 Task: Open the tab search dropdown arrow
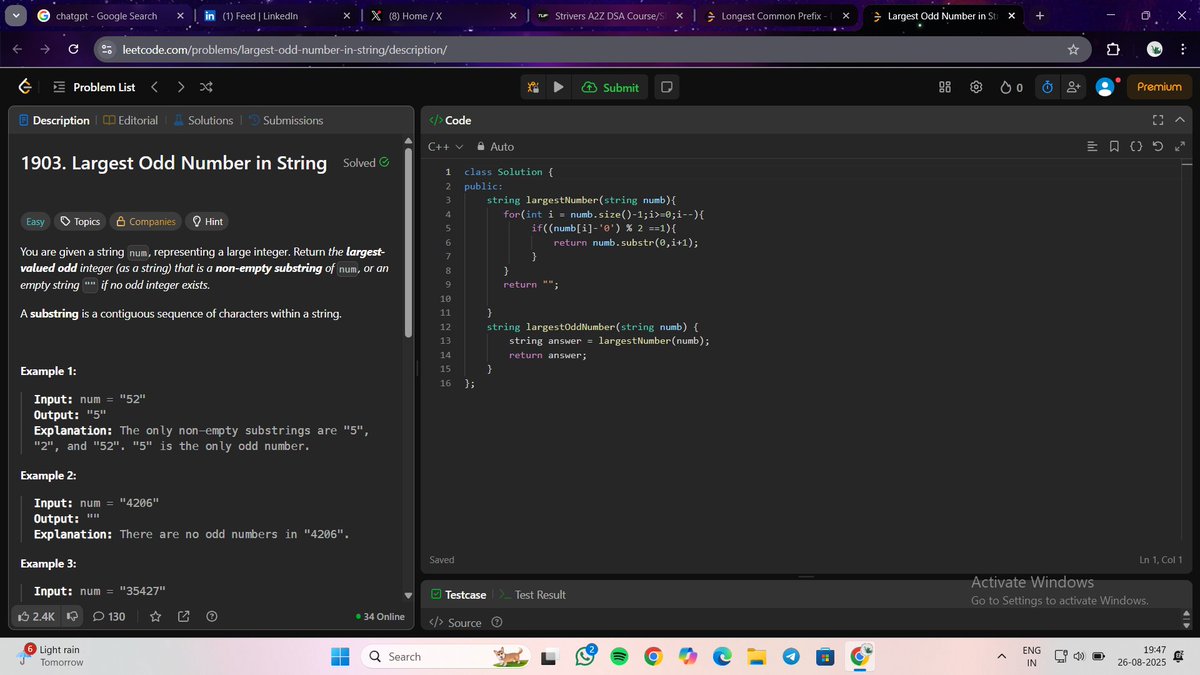[x=16, y=16]
